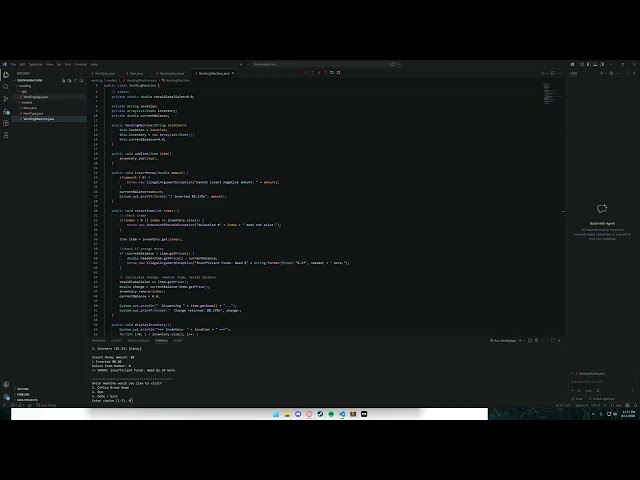
Task: Click New Folder icon in Explorer header
Action: (x=69, y=80)
